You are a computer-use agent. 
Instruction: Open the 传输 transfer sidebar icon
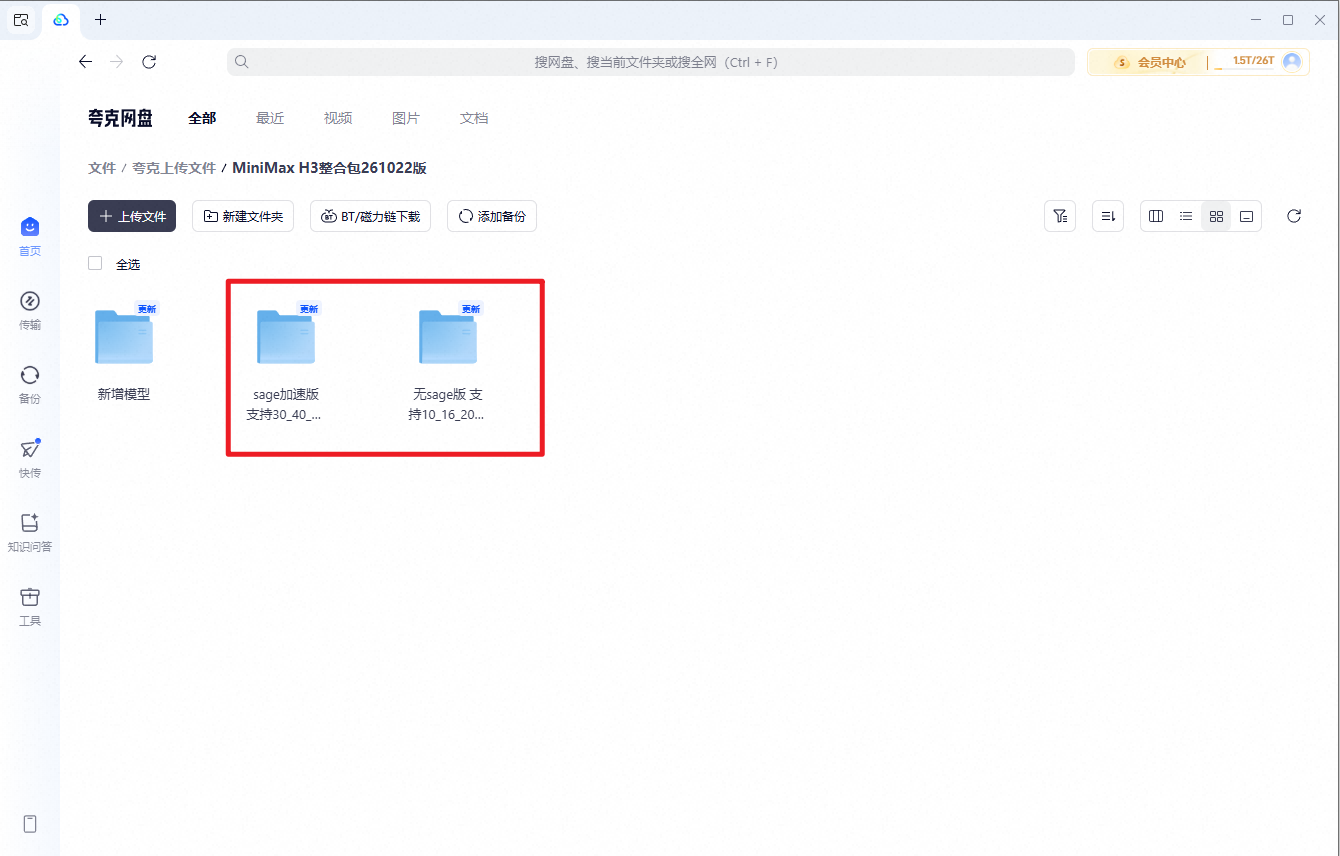pyautogui.click(x=30, y=301)
